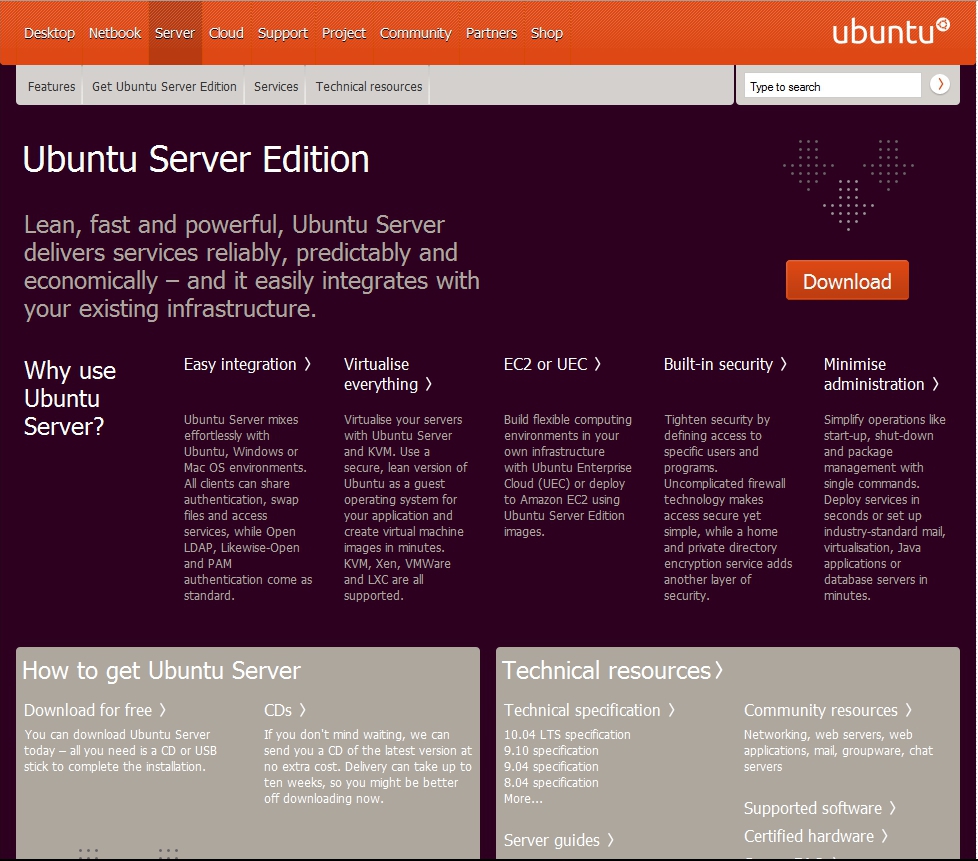Go to the Community page
This screenshot has width=978, height=861.
pyautogui.click(x=415, y=33)
